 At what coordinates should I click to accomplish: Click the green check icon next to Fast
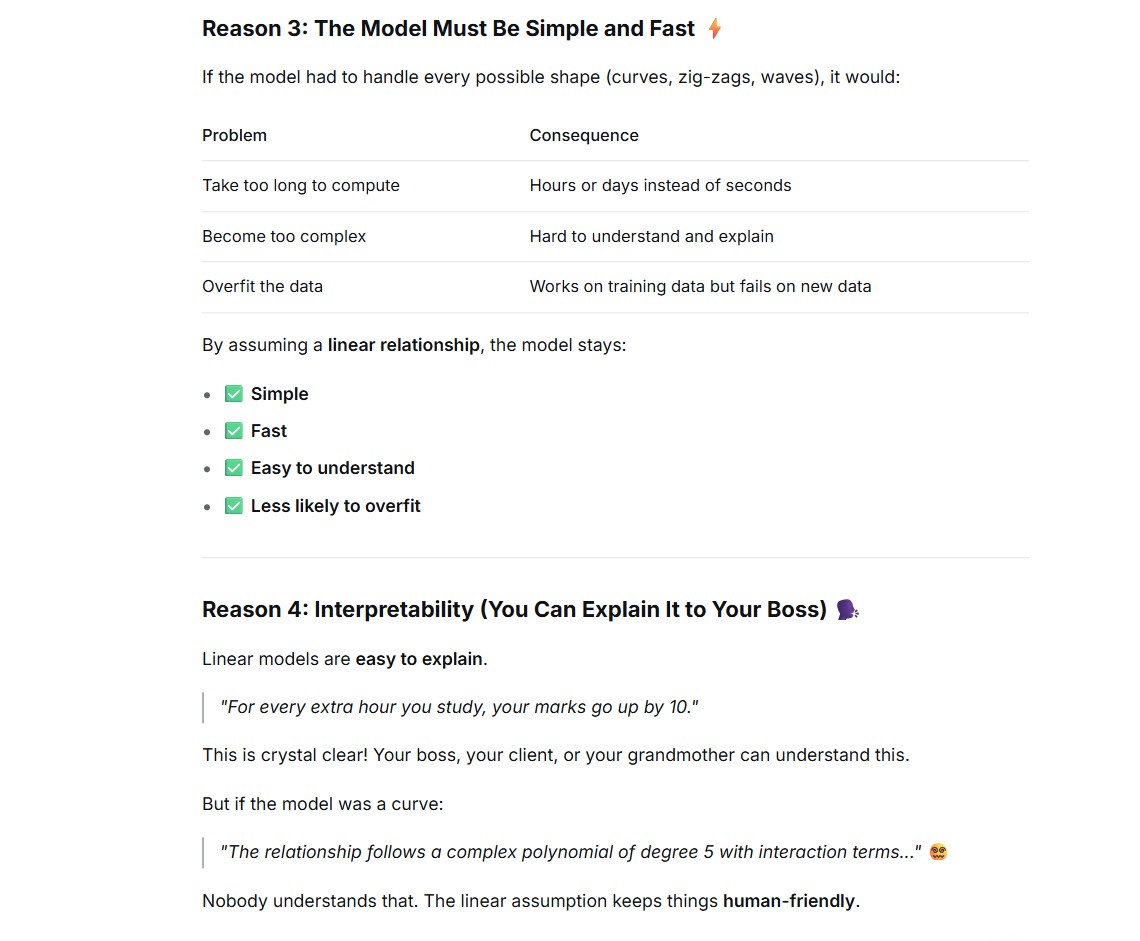233,431
